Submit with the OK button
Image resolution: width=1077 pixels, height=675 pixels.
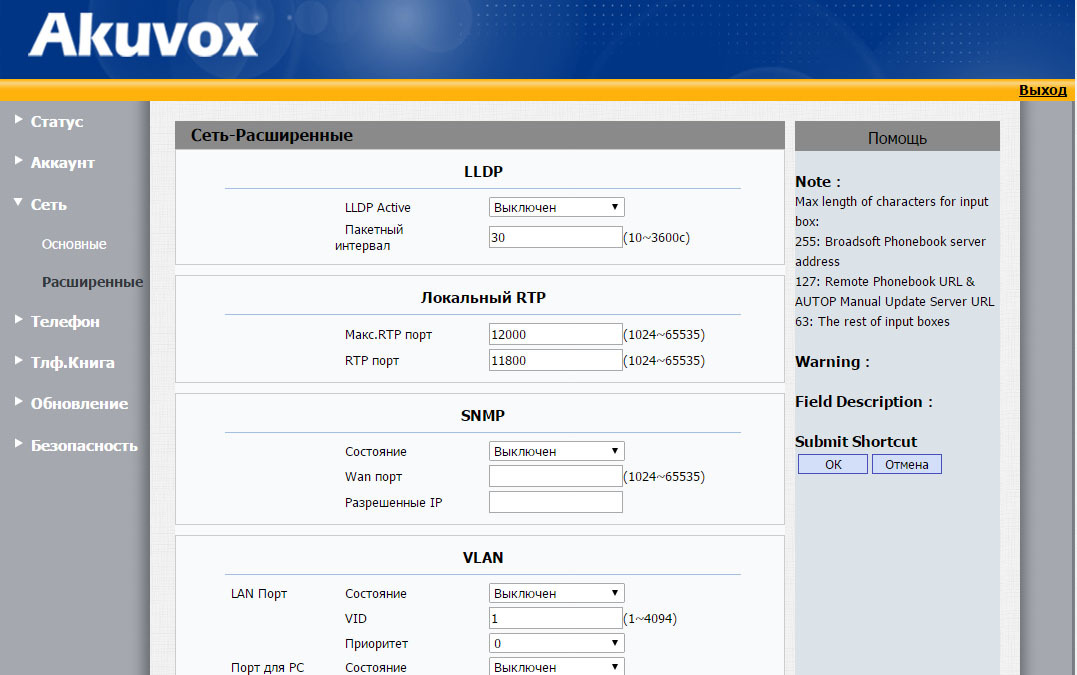[832, 464]
